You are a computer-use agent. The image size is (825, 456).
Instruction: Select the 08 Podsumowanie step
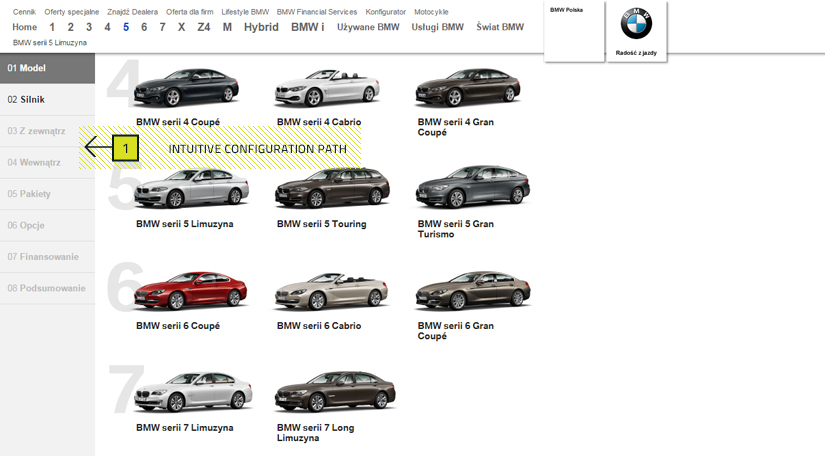pos(47,288)
